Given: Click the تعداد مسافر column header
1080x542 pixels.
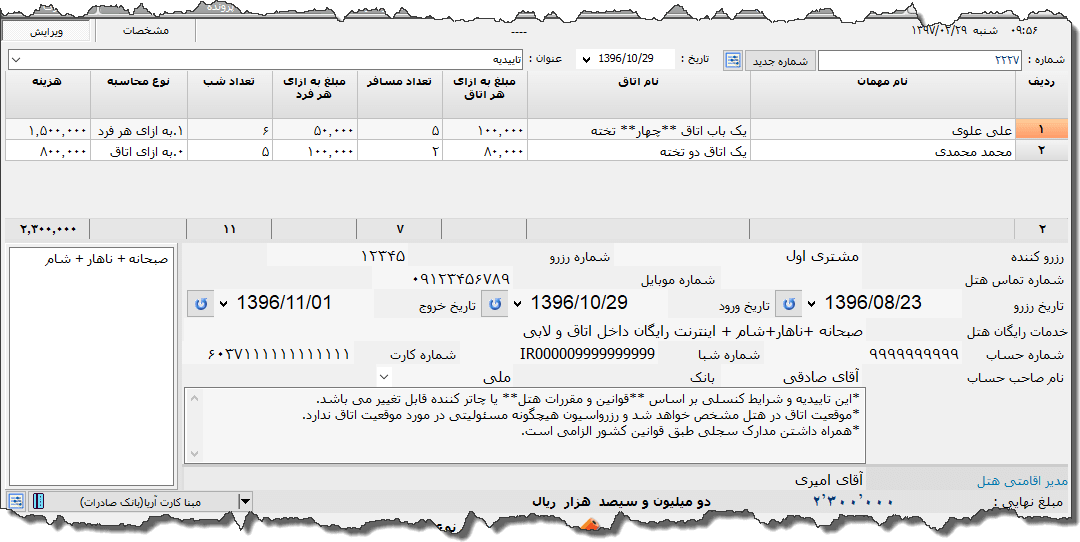Looking at the screenshot, I should pos(400,94).
